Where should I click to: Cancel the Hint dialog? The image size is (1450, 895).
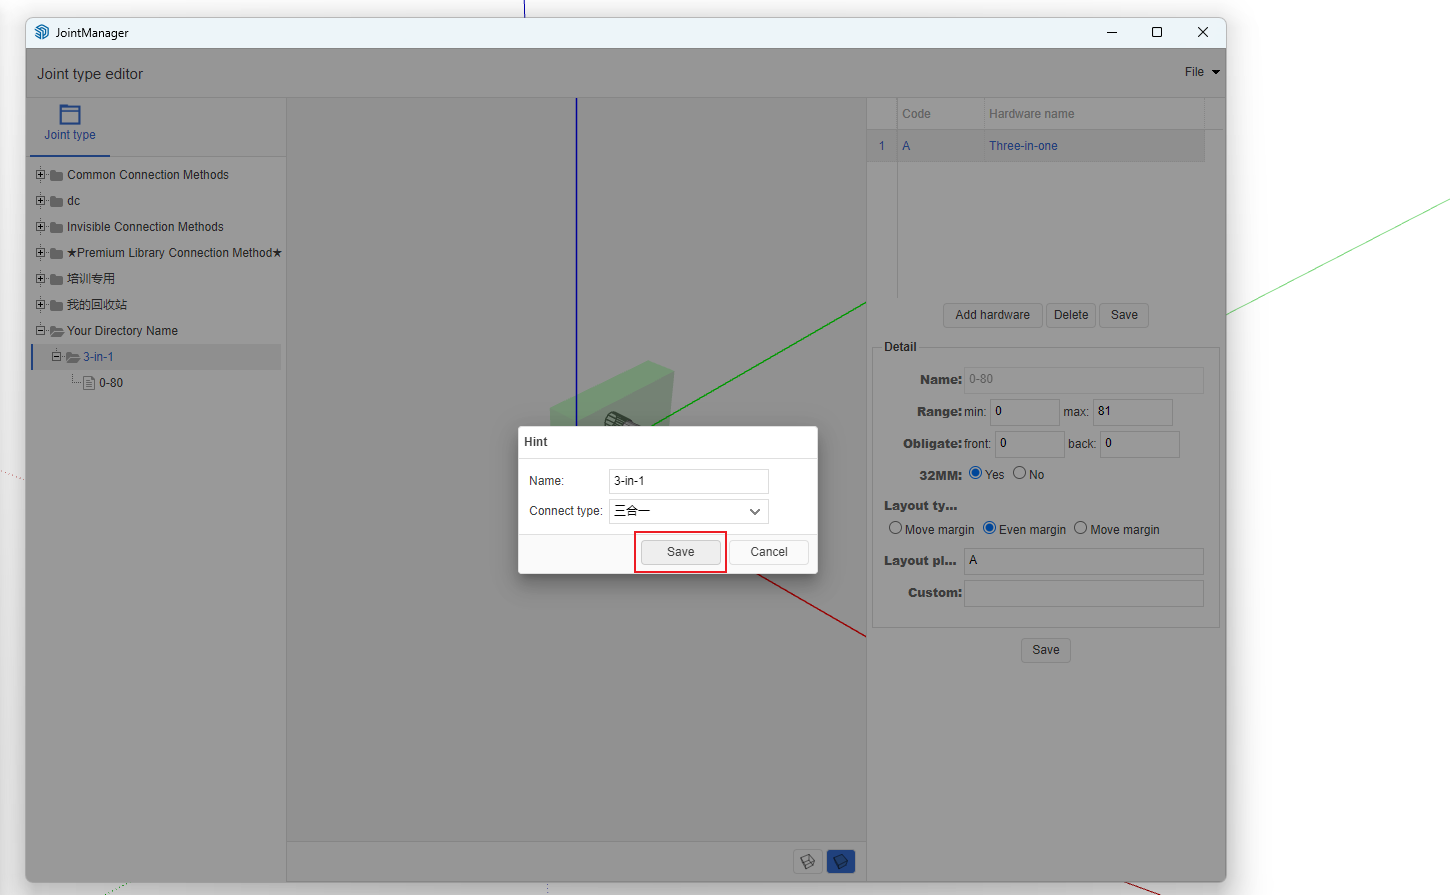(768, 552)
